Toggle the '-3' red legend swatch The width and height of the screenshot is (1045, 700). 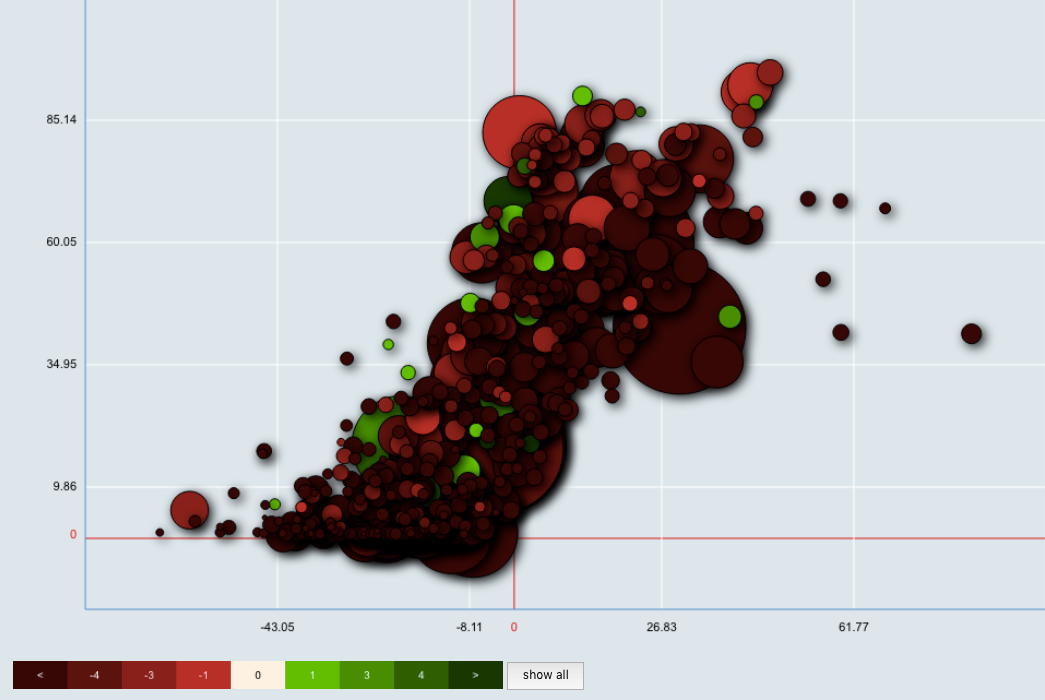tap(149, 675)
